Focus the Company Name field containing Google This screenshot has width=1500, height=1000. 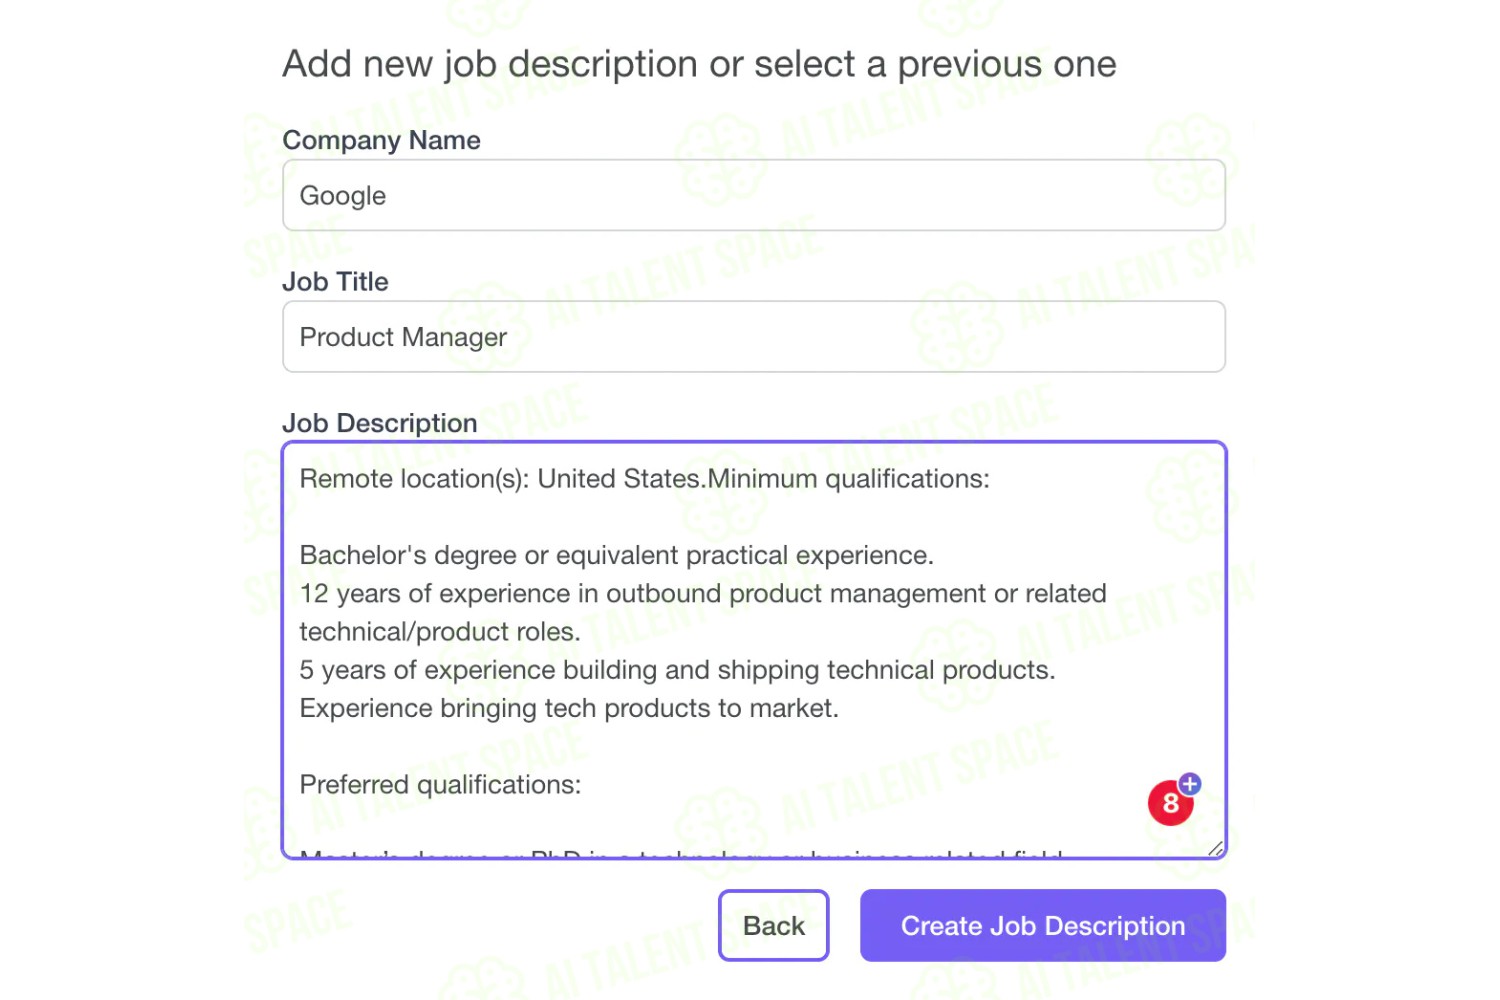click(x=754, y=195)
